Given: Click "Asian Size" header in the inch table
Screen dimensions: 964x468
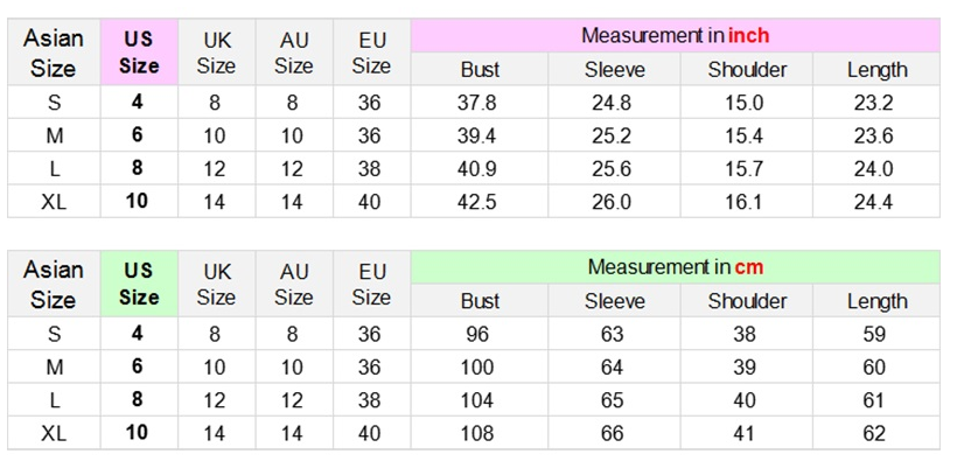Looking at the screenshot, I should (53, 52).
